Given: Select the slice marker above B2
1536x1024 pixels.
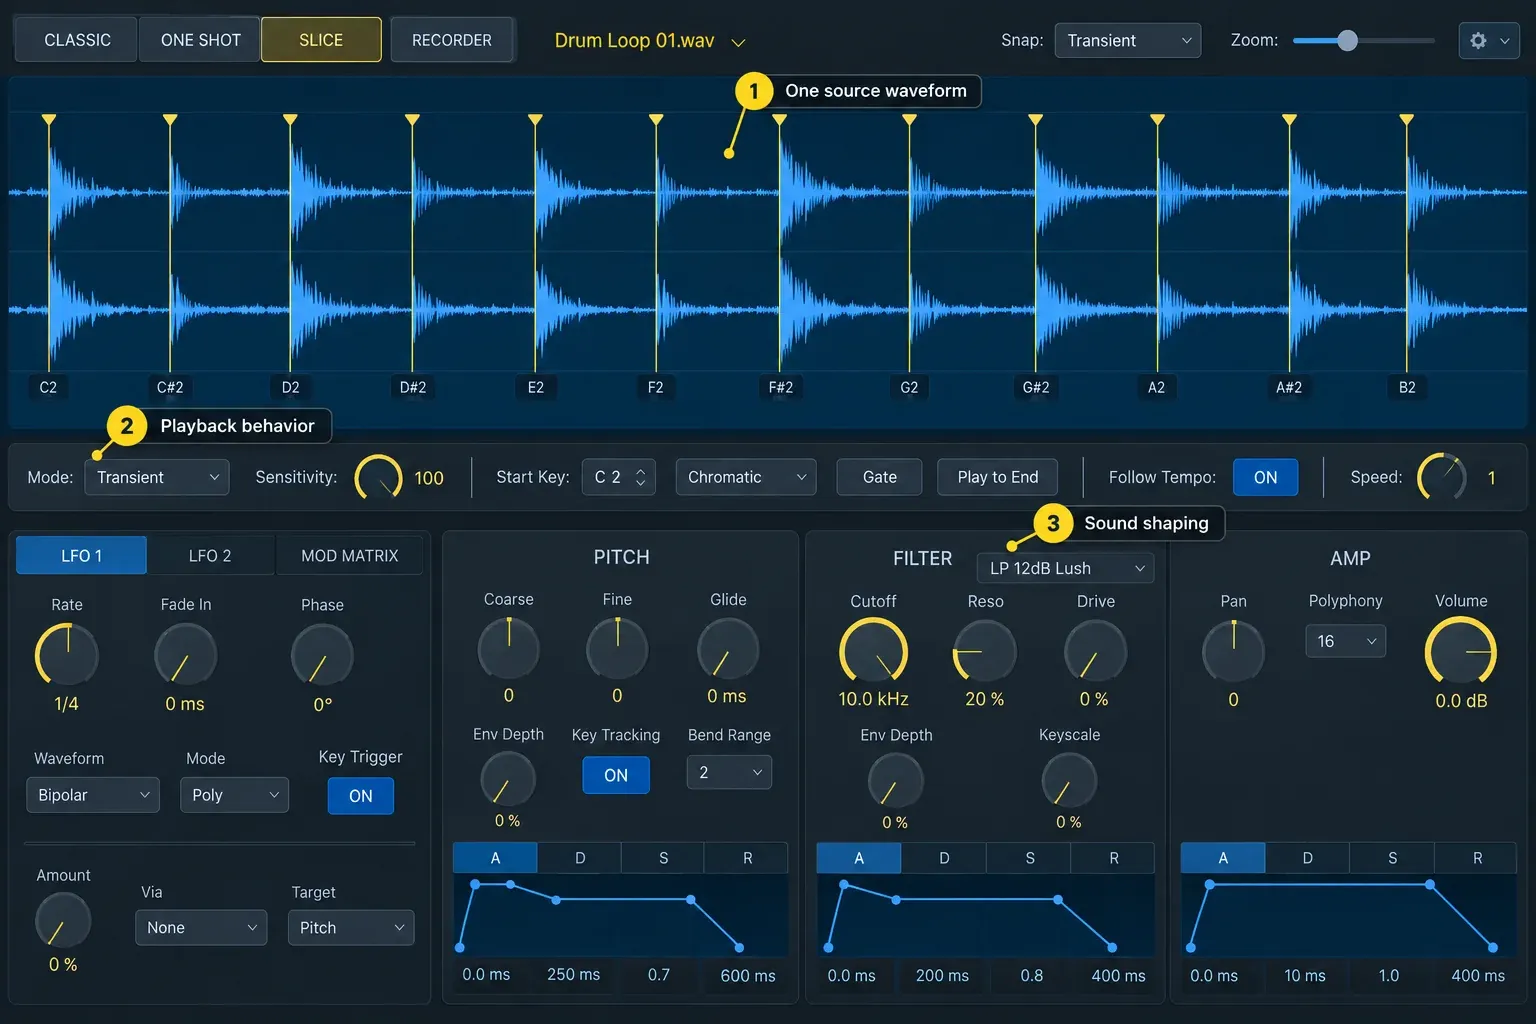Looking at the screenshot, I should pos(1407,120).
